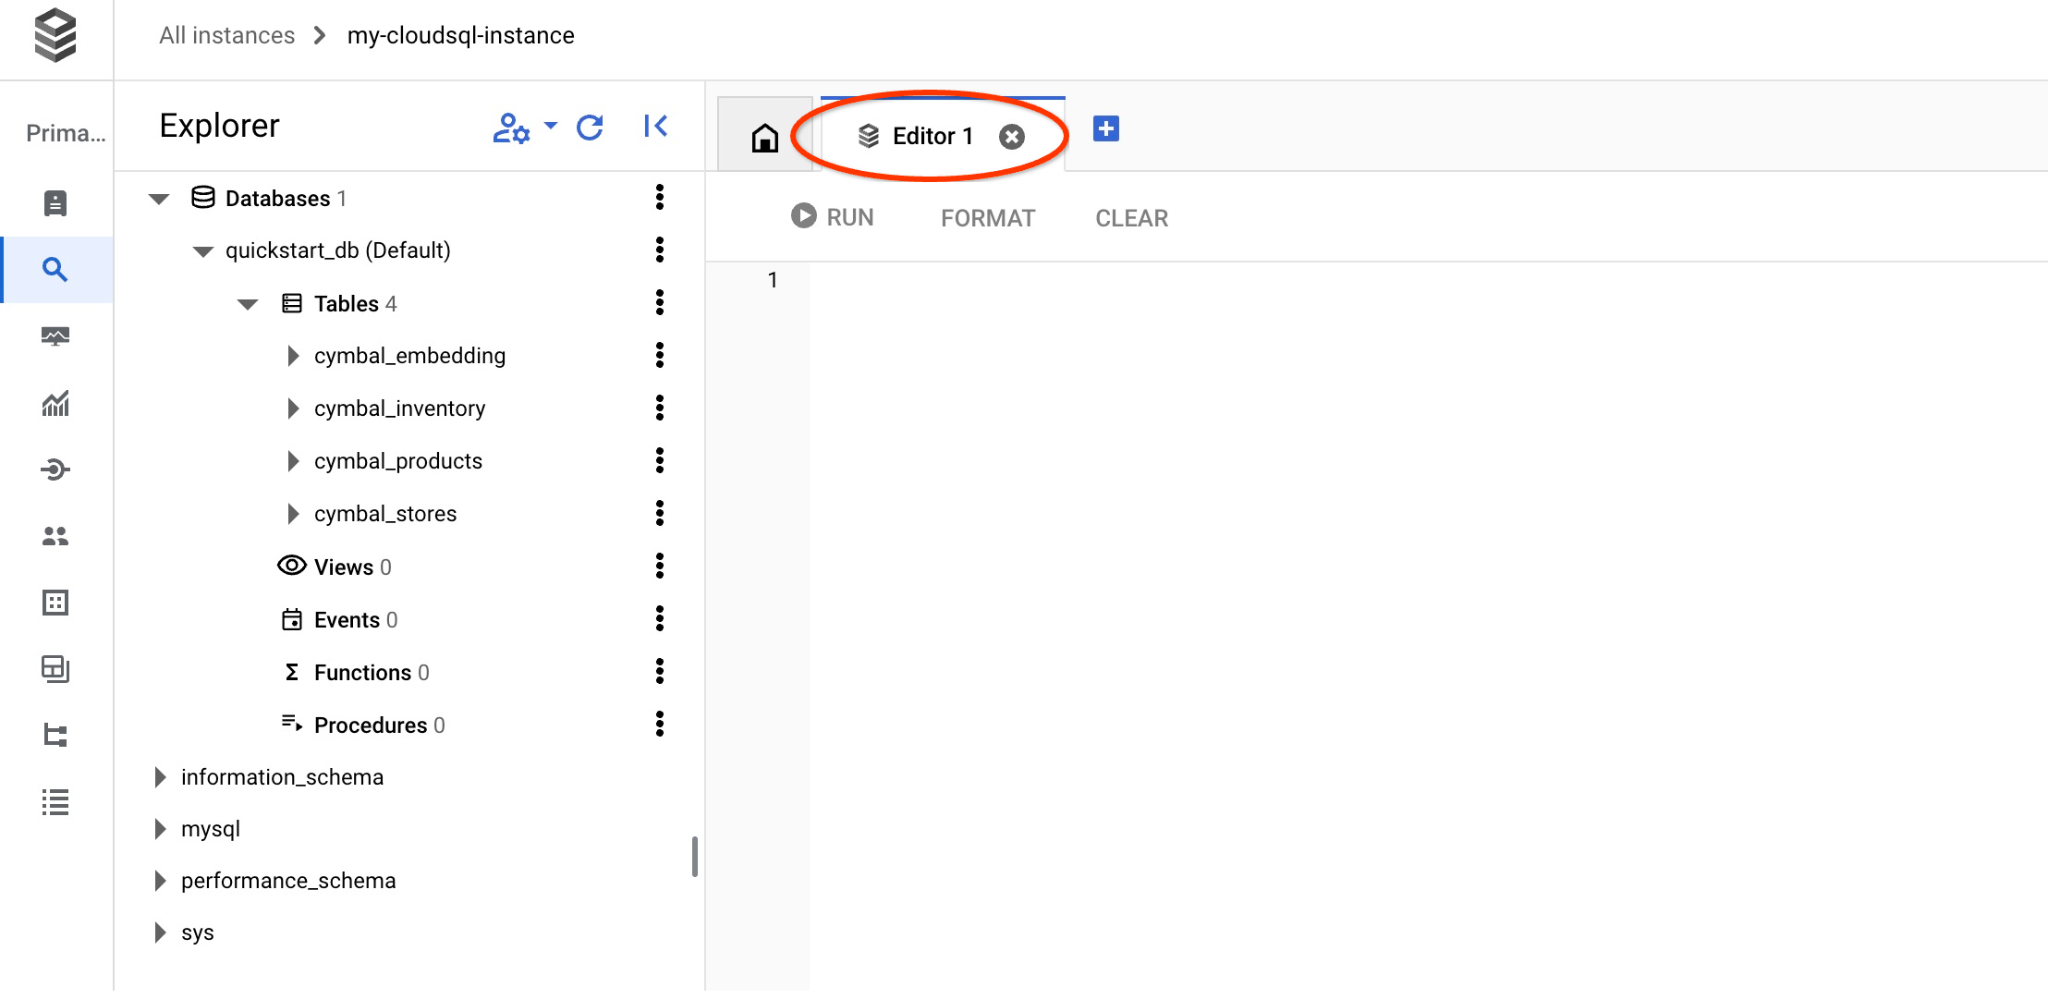Open the Connections panel icon
The image size is (2048, 991).
[56, 470]
